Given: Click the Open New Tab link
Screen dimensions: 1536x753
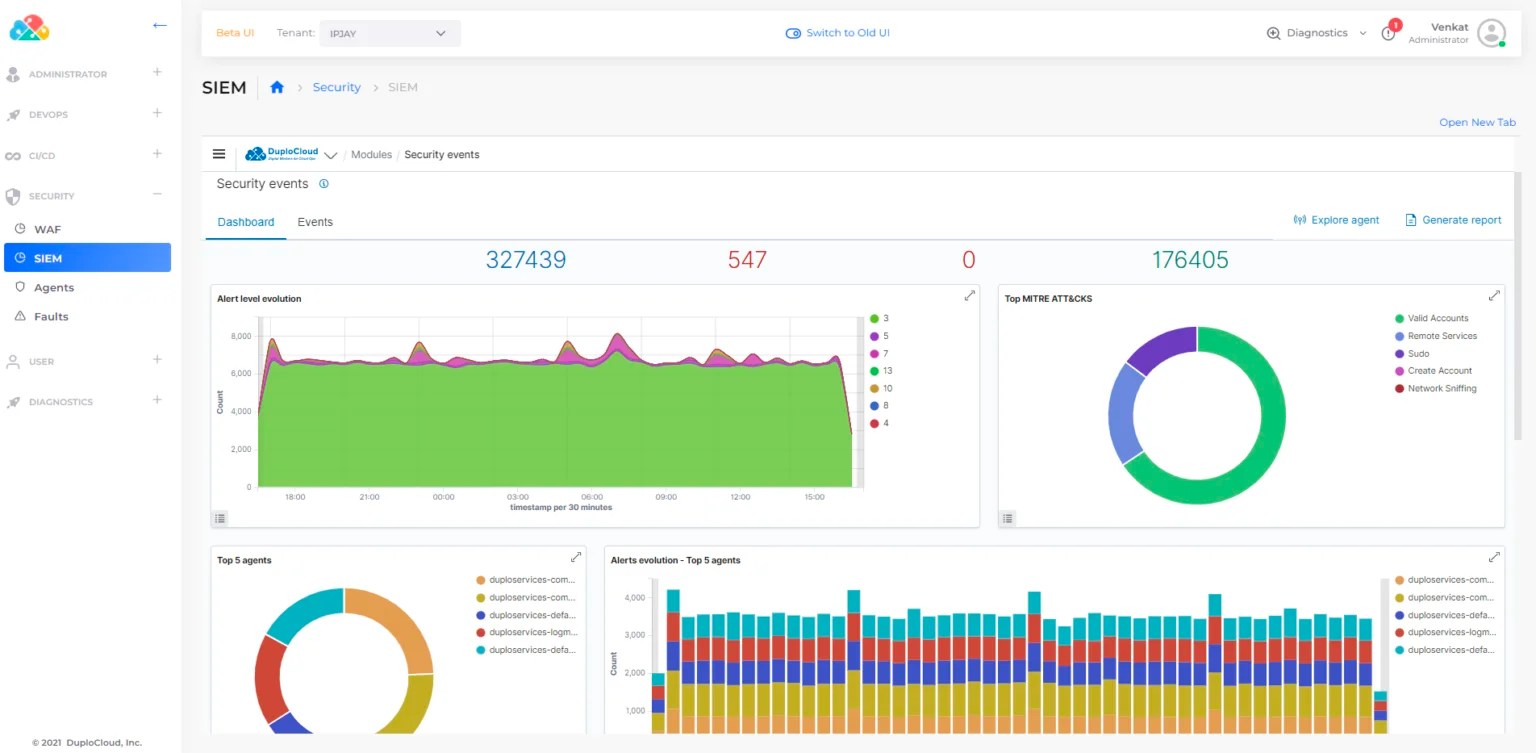Looking at the screenshot, I should pyautogui.click(x=1477, y=123).
